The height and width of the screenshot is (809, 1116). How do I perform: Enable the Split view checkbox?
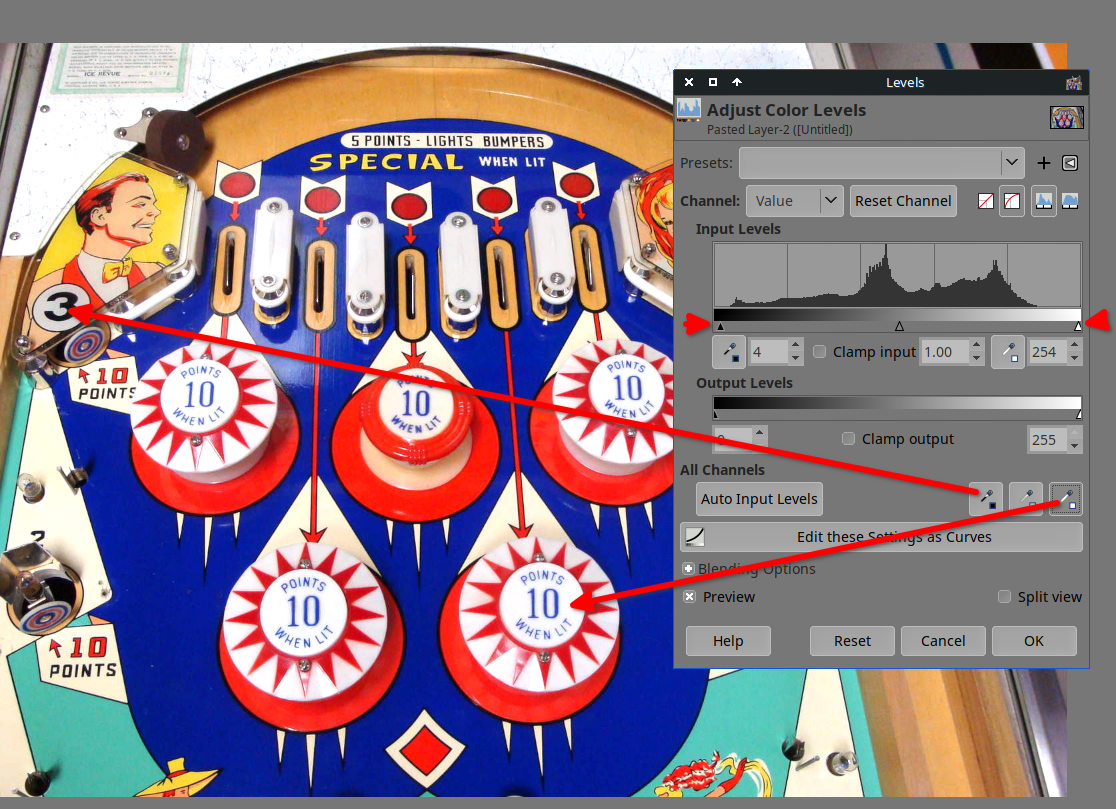click(1004, 597)
